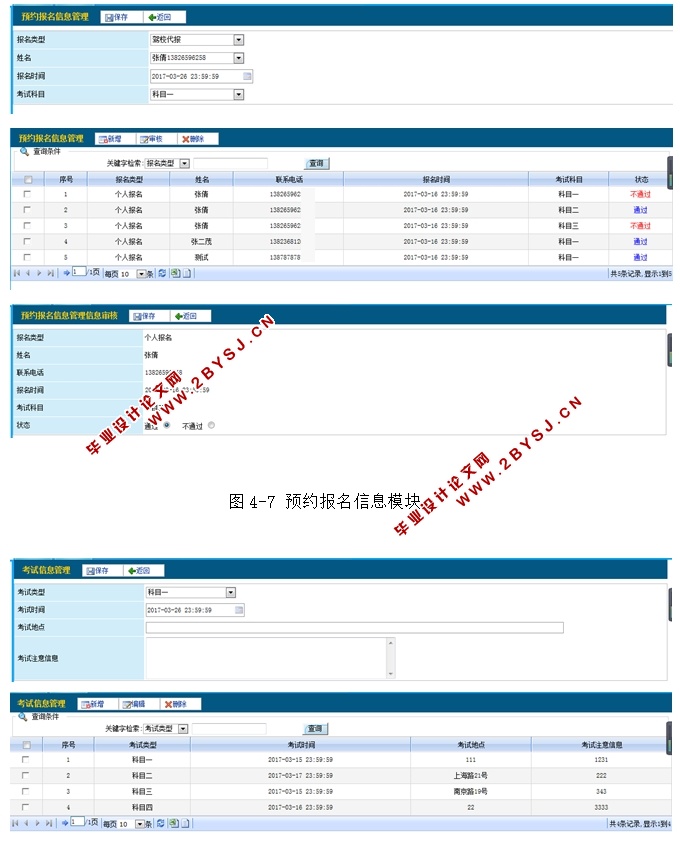Refresh the 考试信息 list with pager refresh icon

(160, 824)
